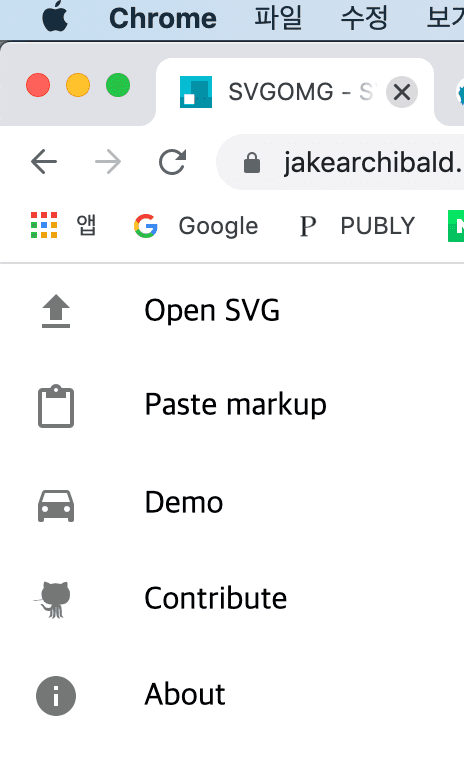Click the PUBLY bookmark P icon
The height and width of the screenshot is (782, 464).
(x=308, y=226)
